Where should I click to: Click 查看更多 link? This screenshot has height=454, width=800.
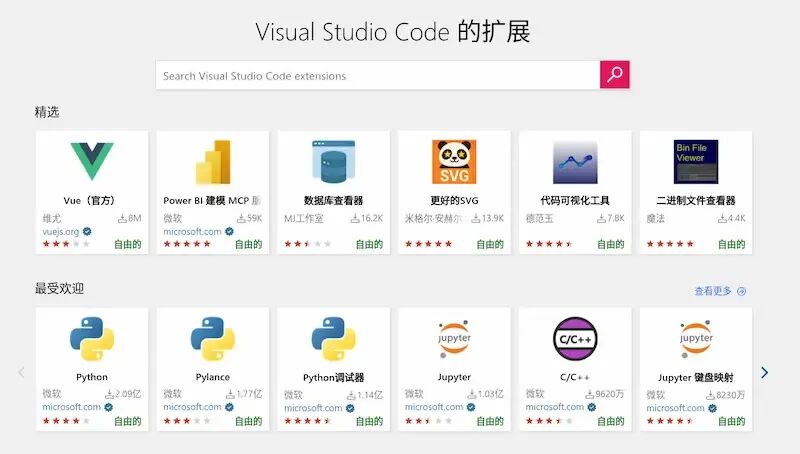tap(713, 291)
